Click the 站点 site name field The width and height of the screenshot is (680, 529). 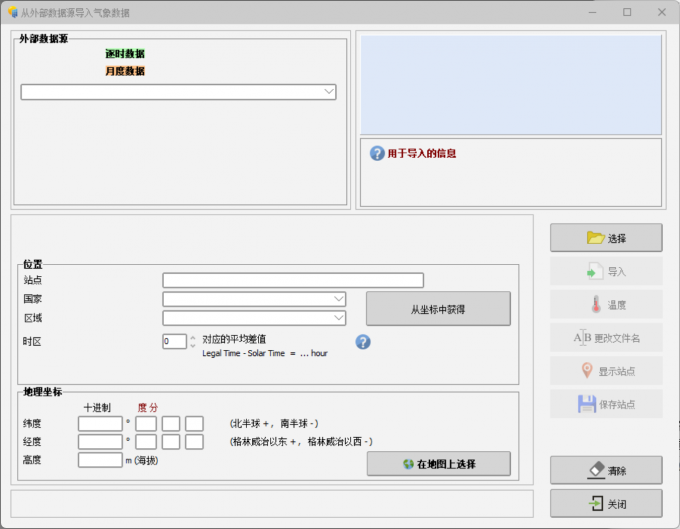click(293, 280)
